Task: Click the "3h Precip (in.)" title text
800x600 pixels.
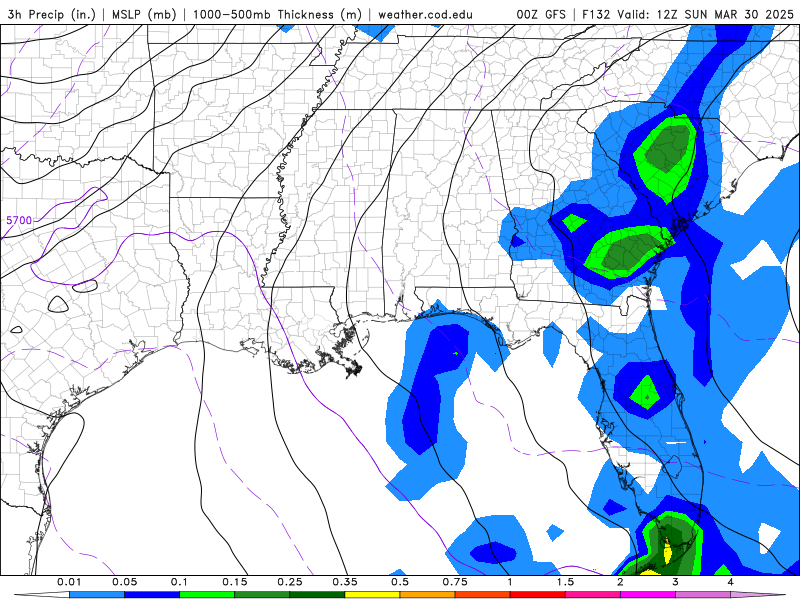Action: (x=52, y=15)
